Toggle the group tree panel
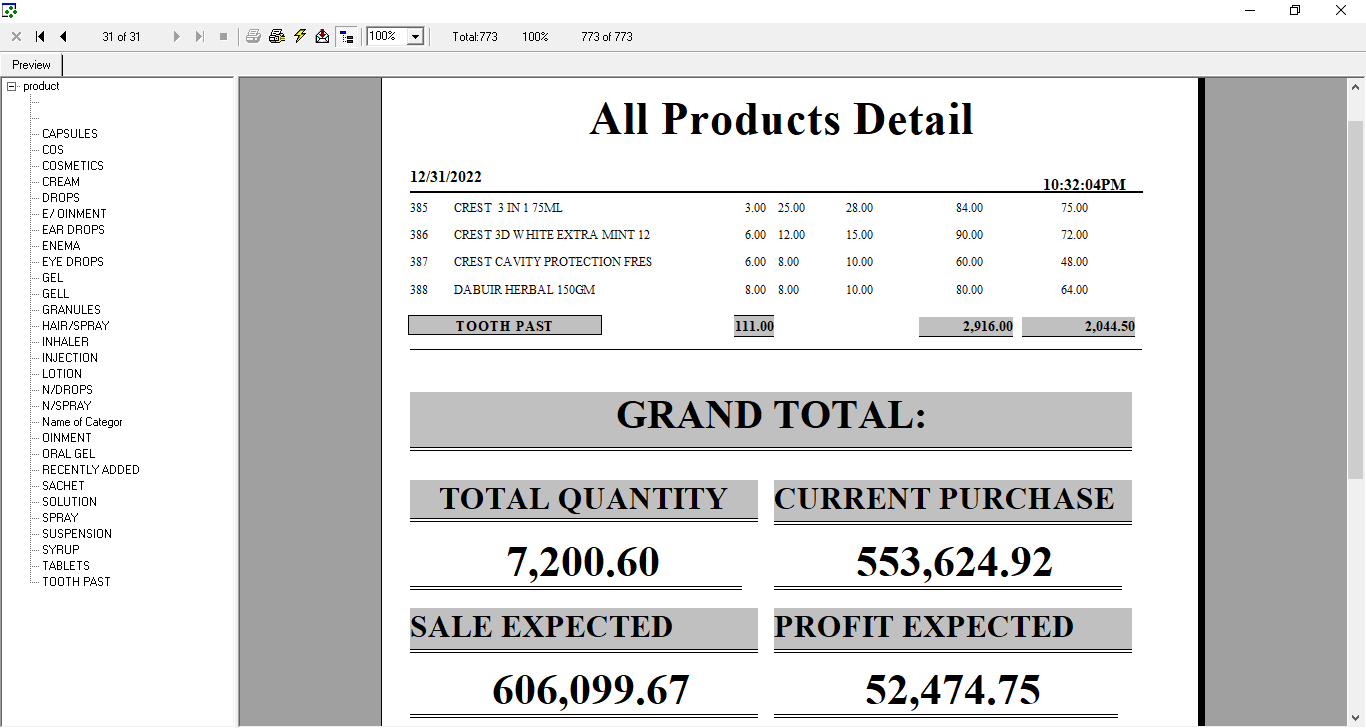 coord(346,37)
